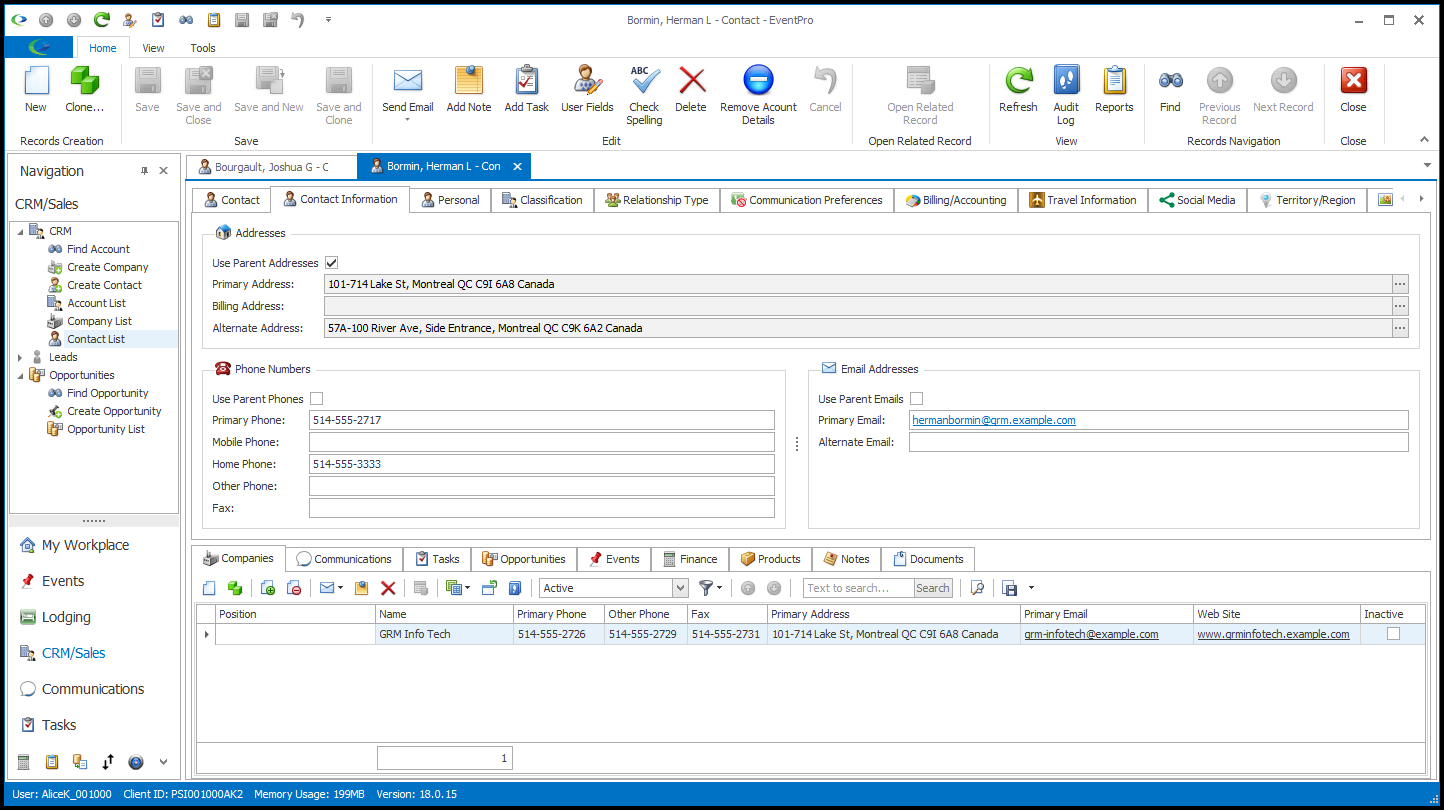Close the Navigation panel

click(x=163, y=171)
